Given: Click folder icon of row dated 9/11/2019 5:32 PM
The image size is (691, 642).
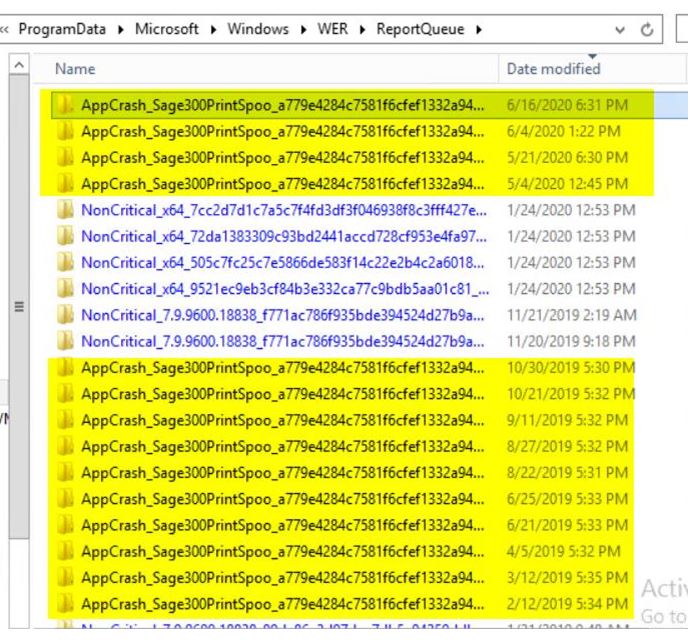Looking at the screenshot, I should (66, 420).
